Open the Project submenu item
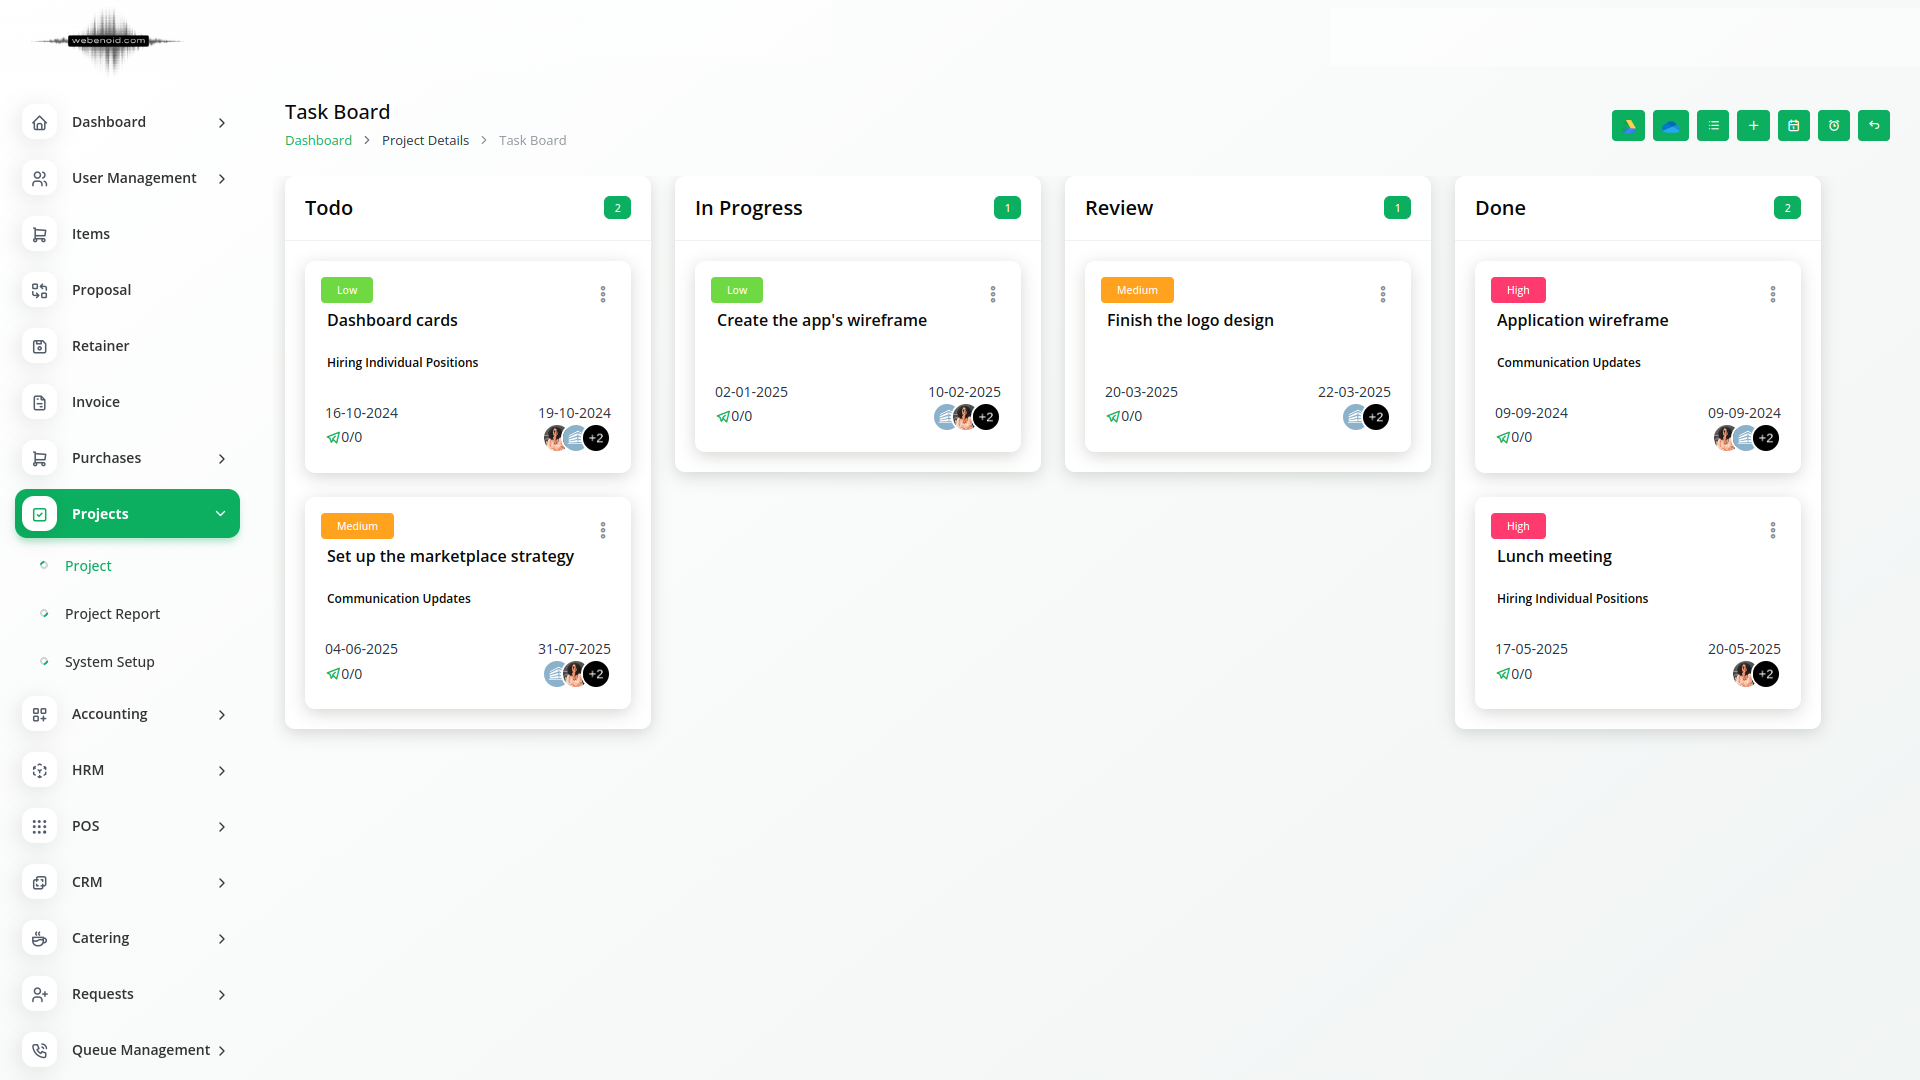 point(88,566)
